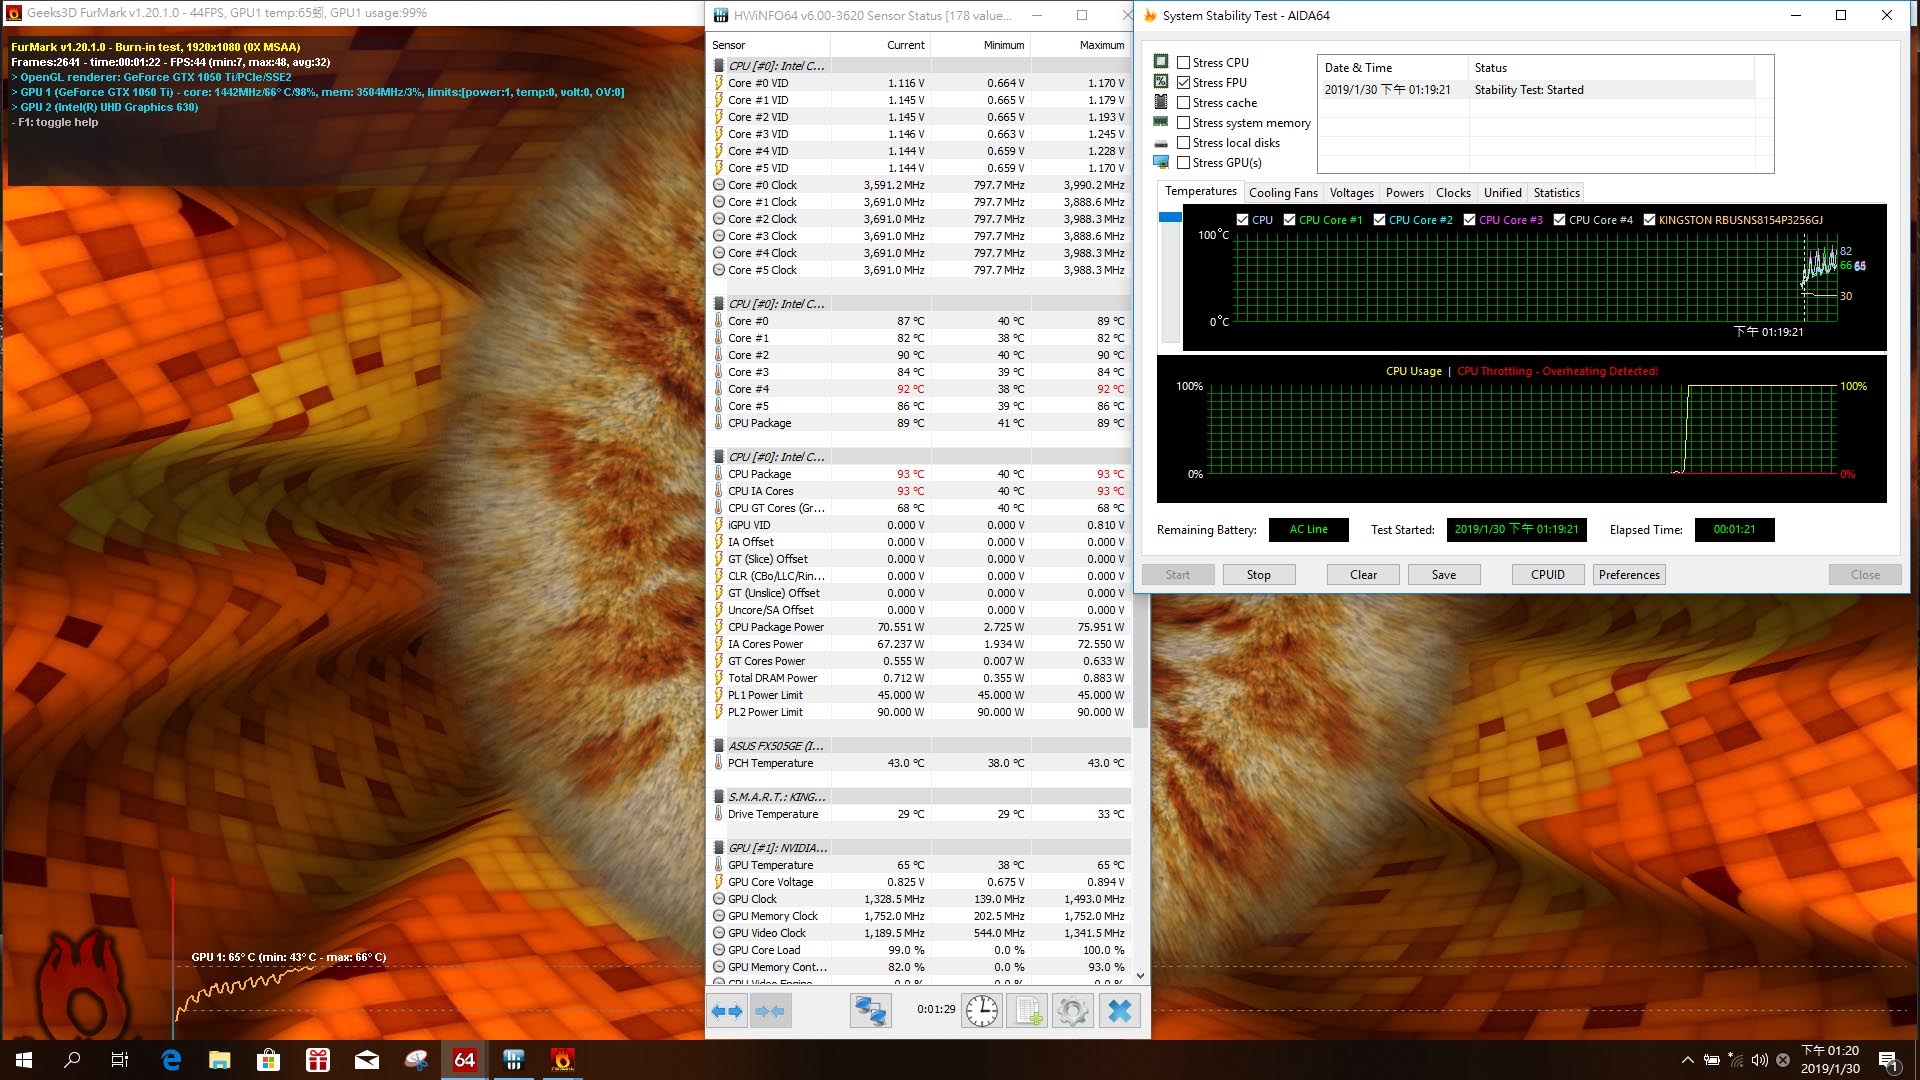Open Action Center notification icon
The height and width of the screenshot is (1080, 1920).
[1888, 1060]
